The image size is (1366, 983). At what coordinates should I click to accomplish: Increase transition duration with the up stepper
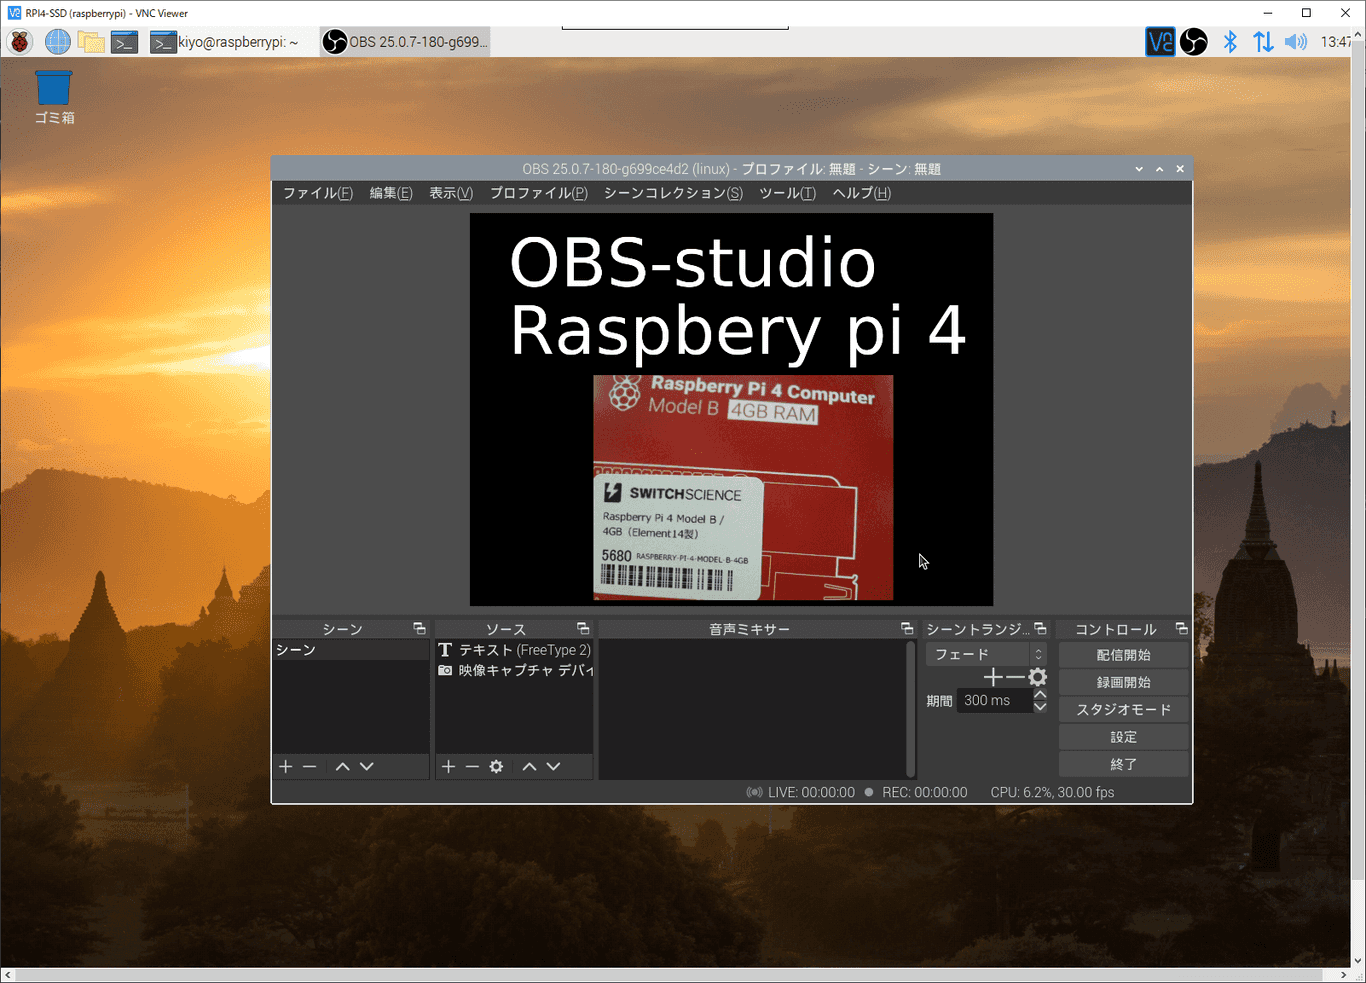click(1040, 694)
